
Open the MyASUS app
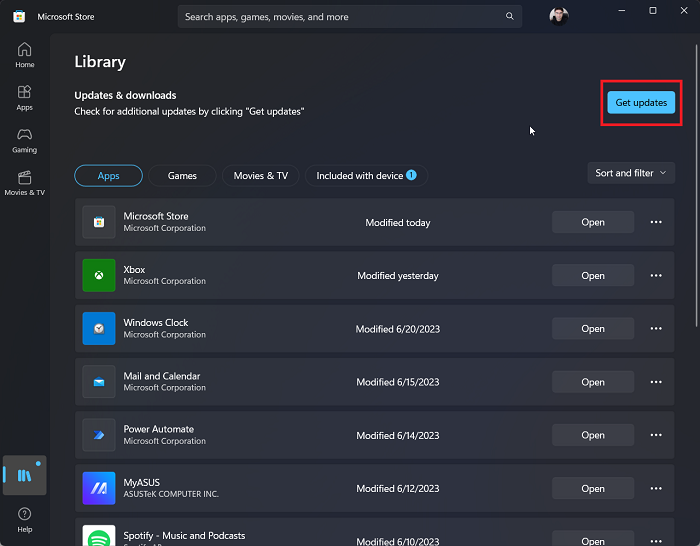click(x=593, y=488)
